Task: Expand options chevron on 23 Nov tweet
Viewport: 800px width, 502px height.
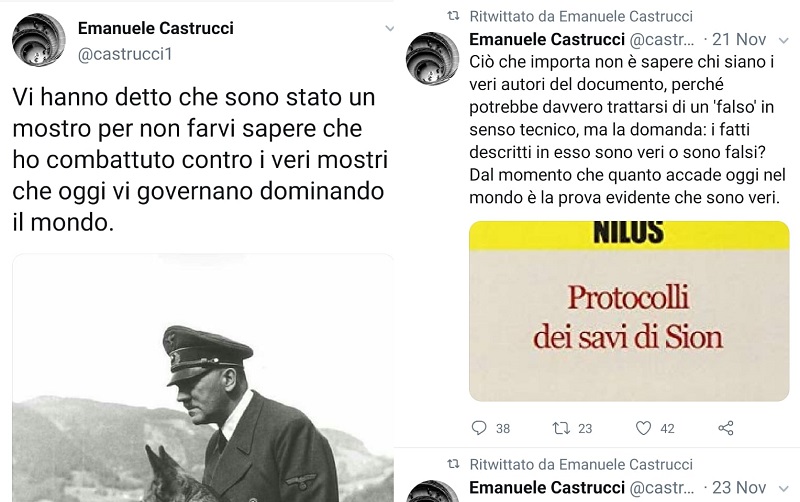Action: point(783,488)
